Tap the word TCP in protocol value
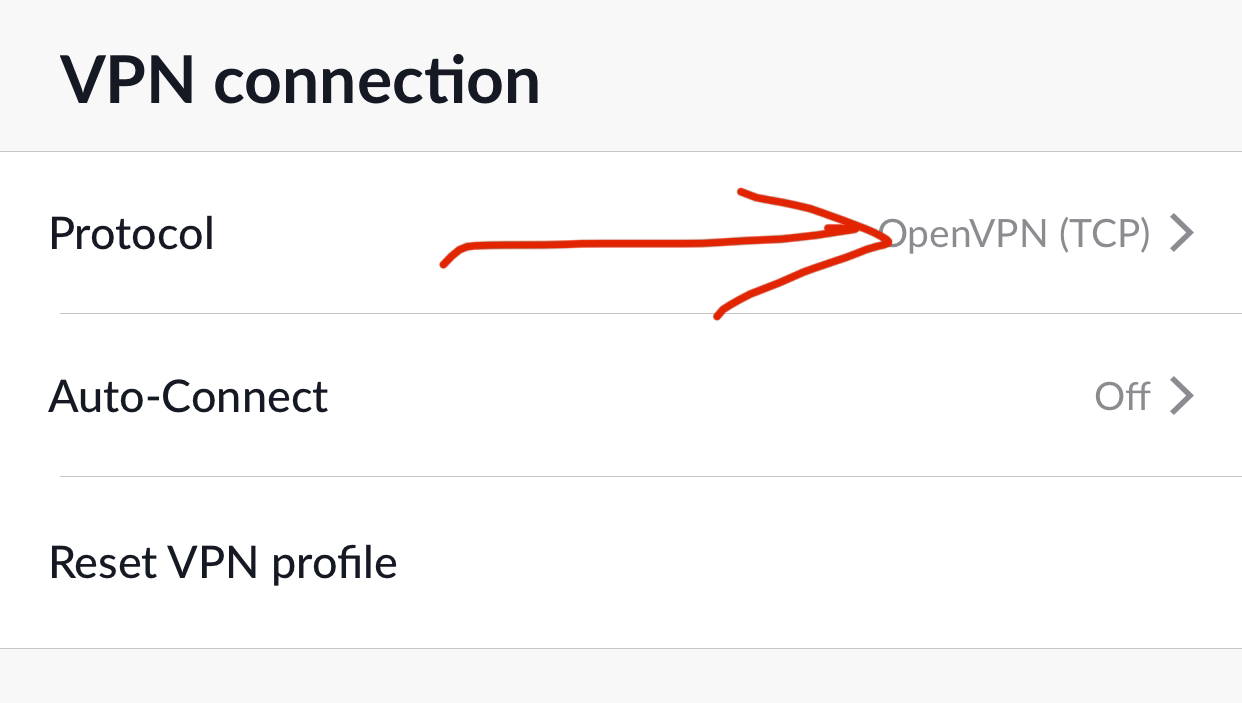 [x=1104, y=234]
